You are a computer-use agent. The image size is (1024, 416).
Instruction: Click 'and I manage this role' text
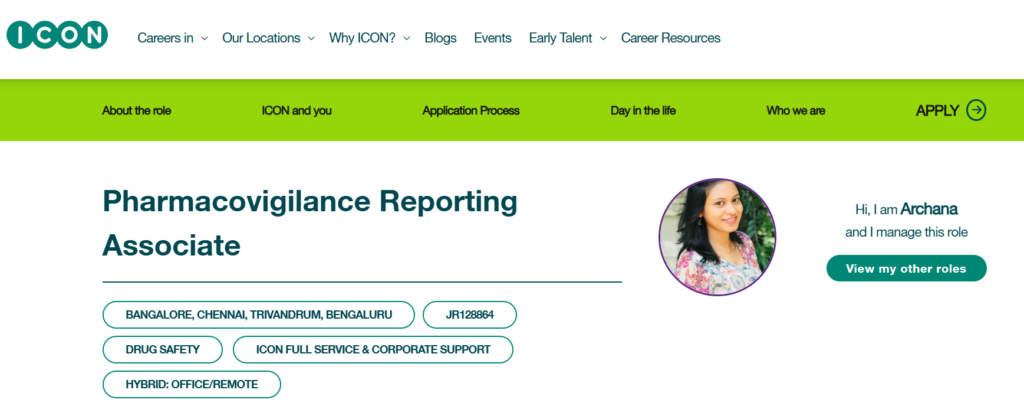(x=906, y=232)
